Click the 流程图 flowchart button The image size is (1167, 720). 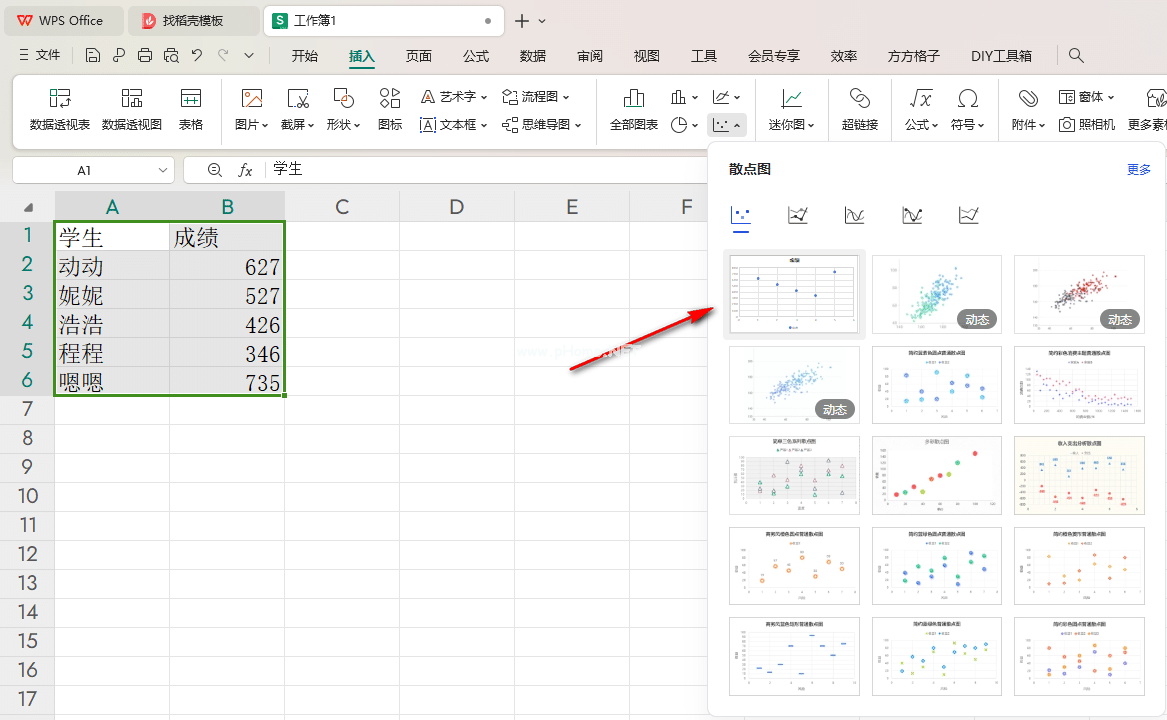[x=536, y=97]
